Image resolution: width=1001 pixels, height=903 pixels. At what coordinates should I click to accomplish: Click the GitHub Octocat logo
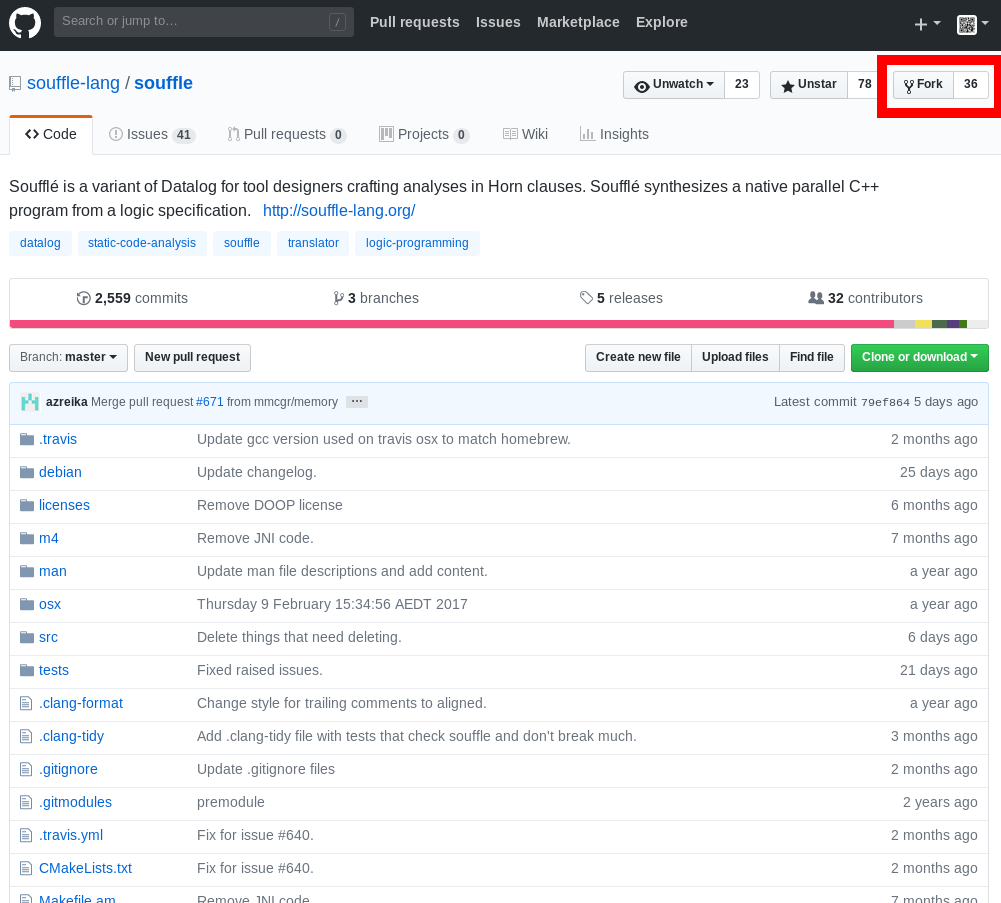click(25, 22)
